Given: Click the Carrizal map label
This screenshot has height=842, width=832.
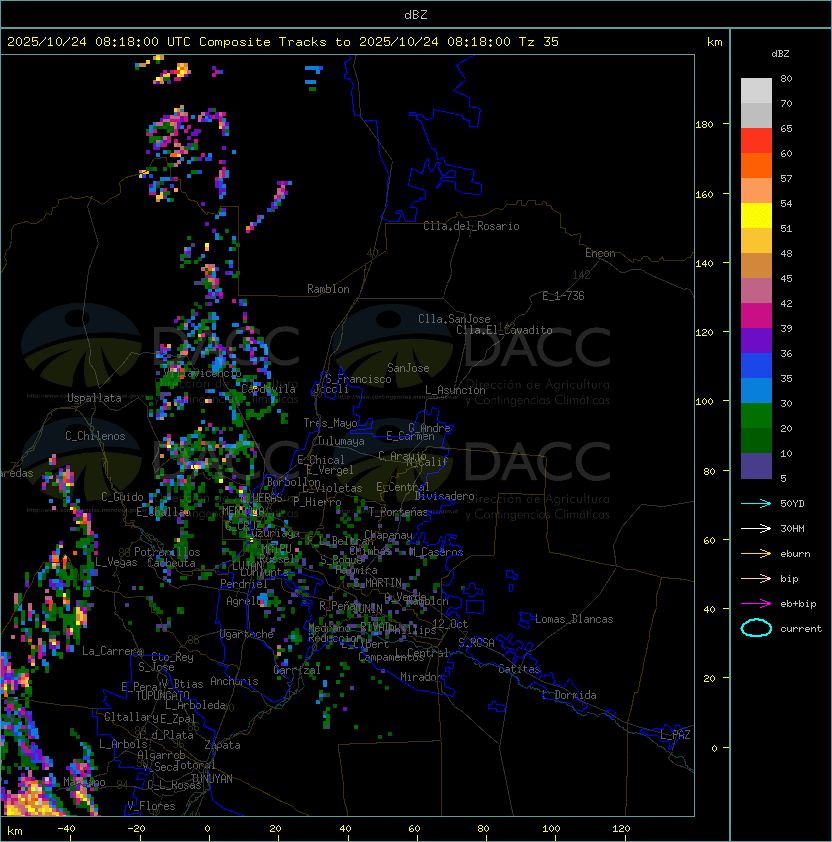Looking at the screenshot, I should [x=297, y=670].
